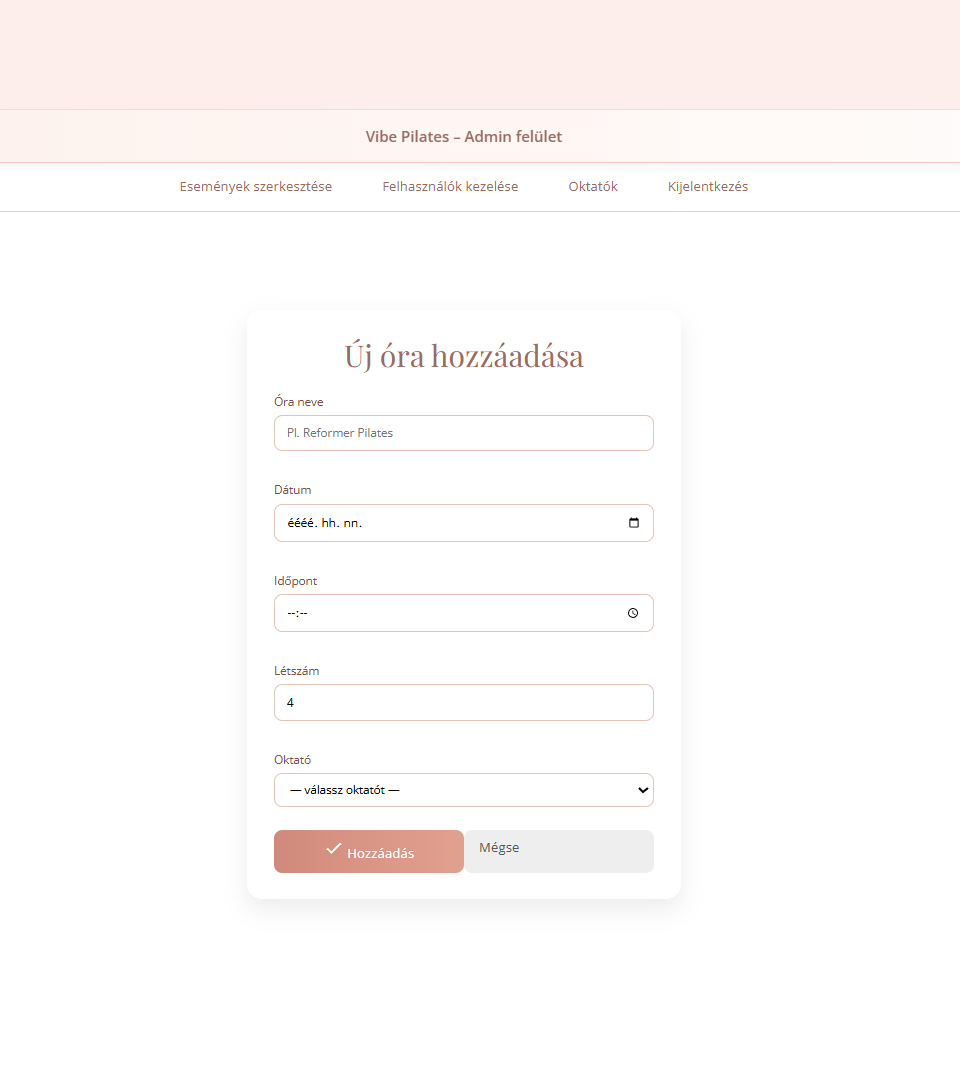
Task: Click the Időpont field label
Action: [296, 581]
